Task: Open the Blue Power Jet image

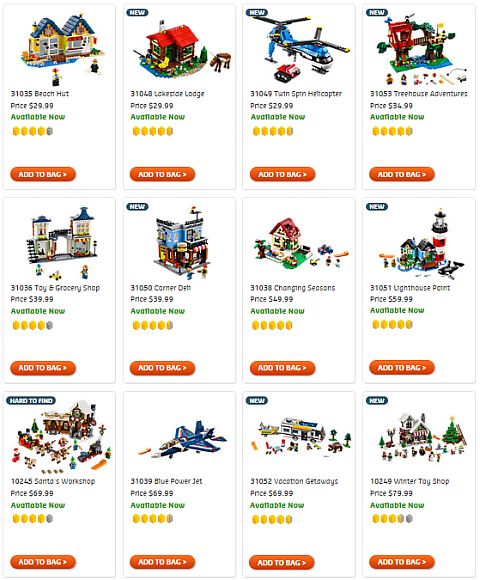Action: pos(182,440)
